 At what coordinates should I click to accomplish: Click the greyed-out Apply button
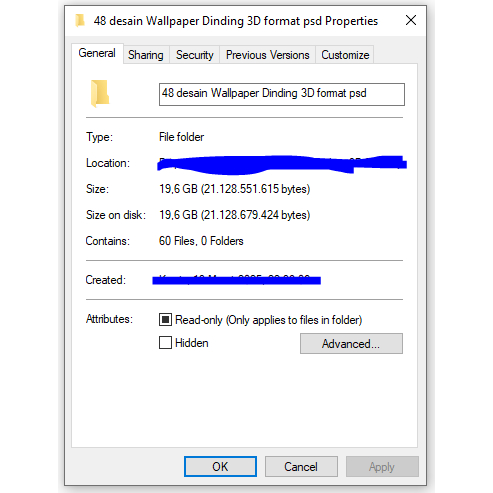[x=382, y=466]
